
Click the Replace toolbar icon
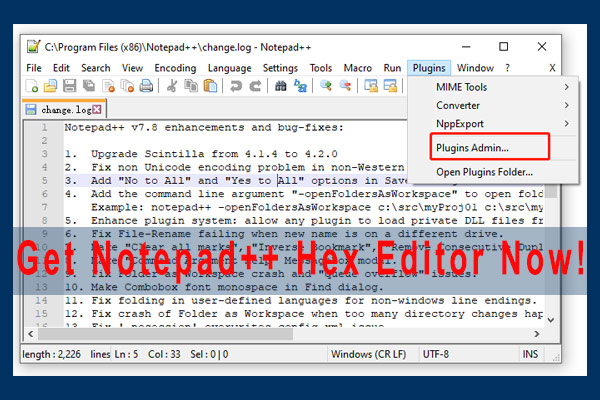(x=300, y=86)
